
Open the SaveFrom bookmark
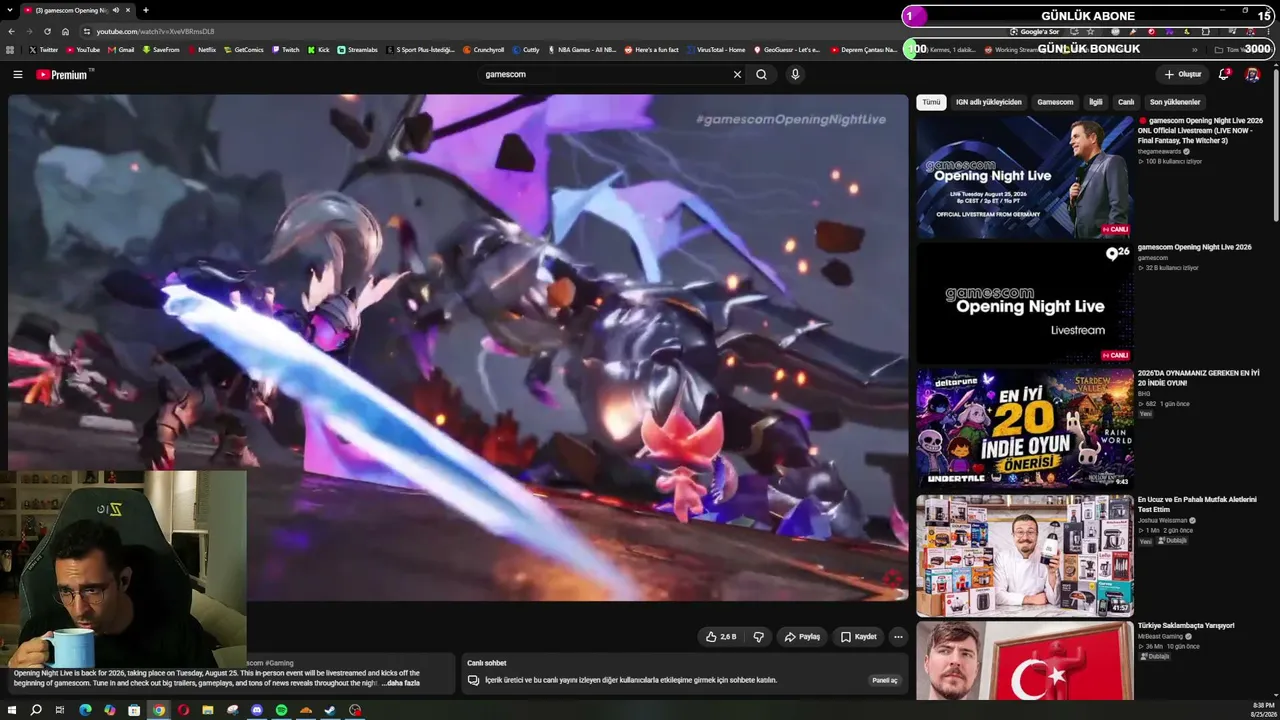click(x=161, y=50)
